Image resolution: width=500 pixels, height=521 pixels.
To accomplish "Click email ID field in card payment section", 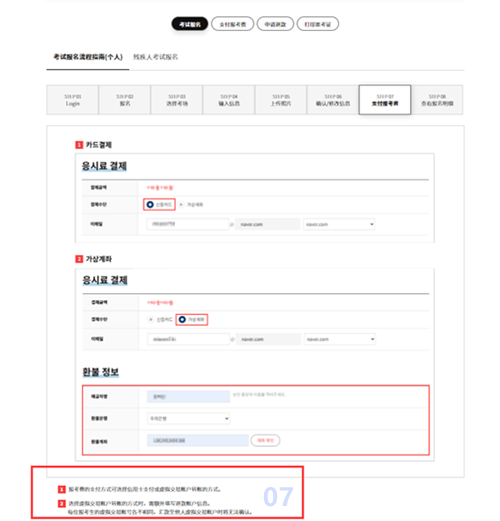I will tap(187, 224).
